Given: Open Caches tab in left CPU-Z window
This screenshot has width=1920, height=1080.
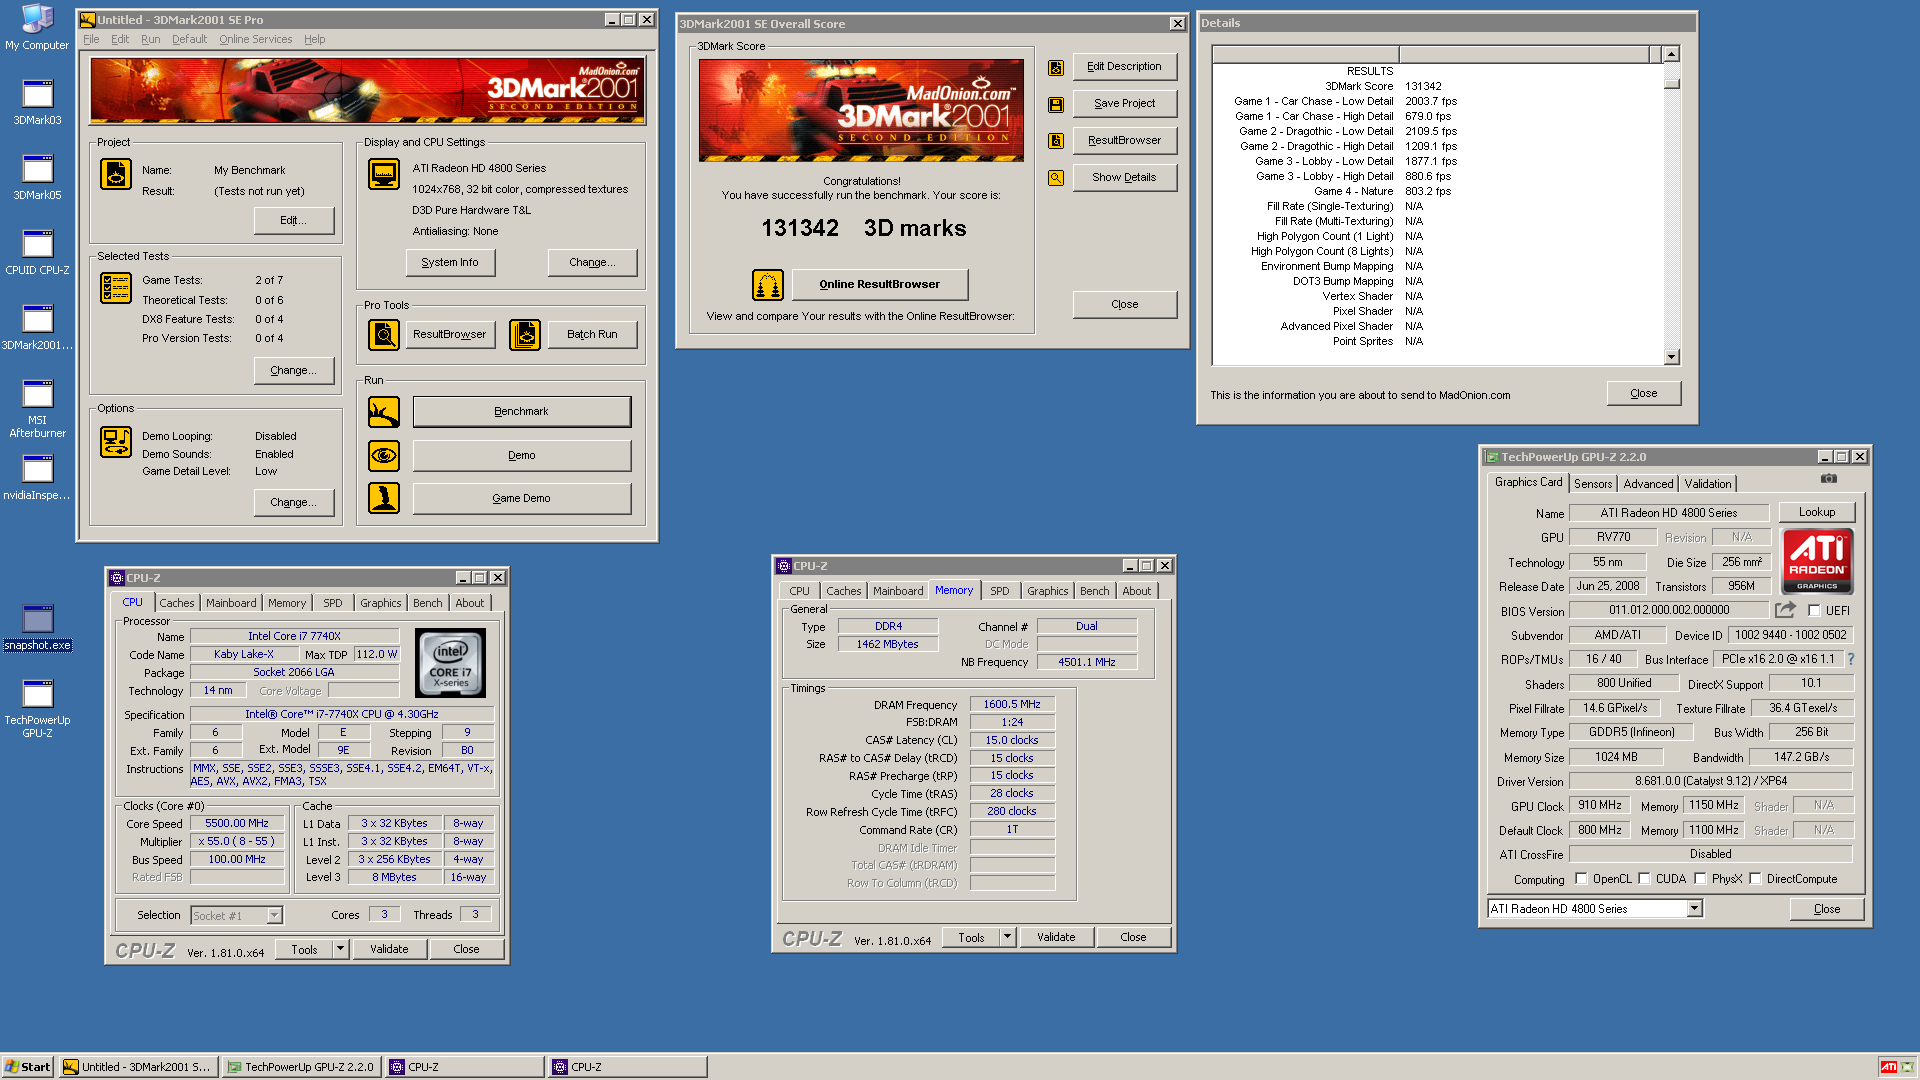Looking at the screenshot, I should [177, 603].
